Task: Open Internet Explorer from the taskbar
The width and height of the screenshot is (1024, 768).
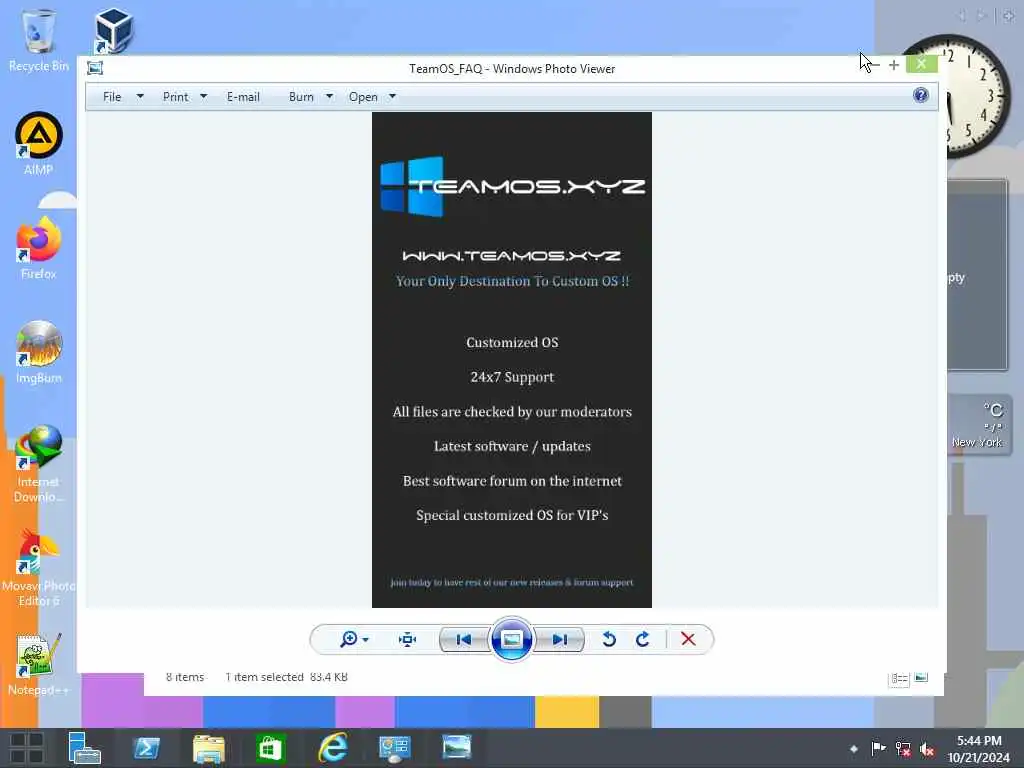Action: tap(332, 748)
